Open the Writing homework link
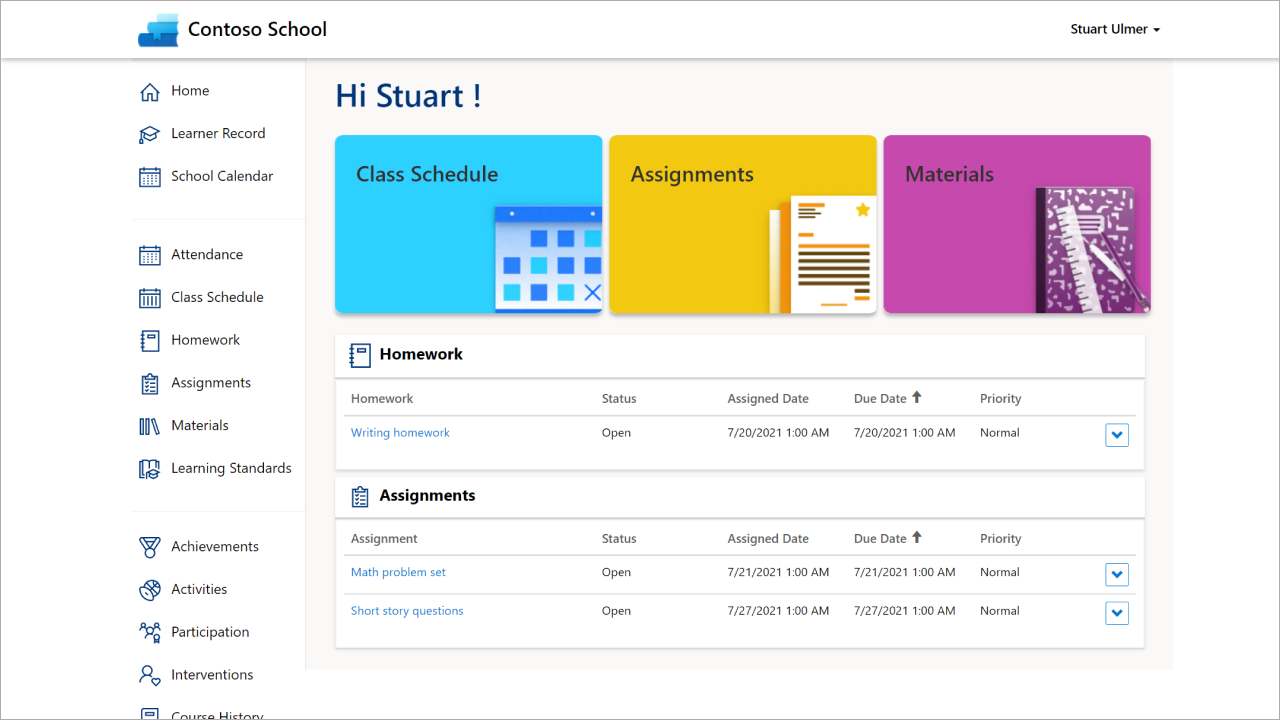This screenshot has height=720, width=1280. click(400, 432)
